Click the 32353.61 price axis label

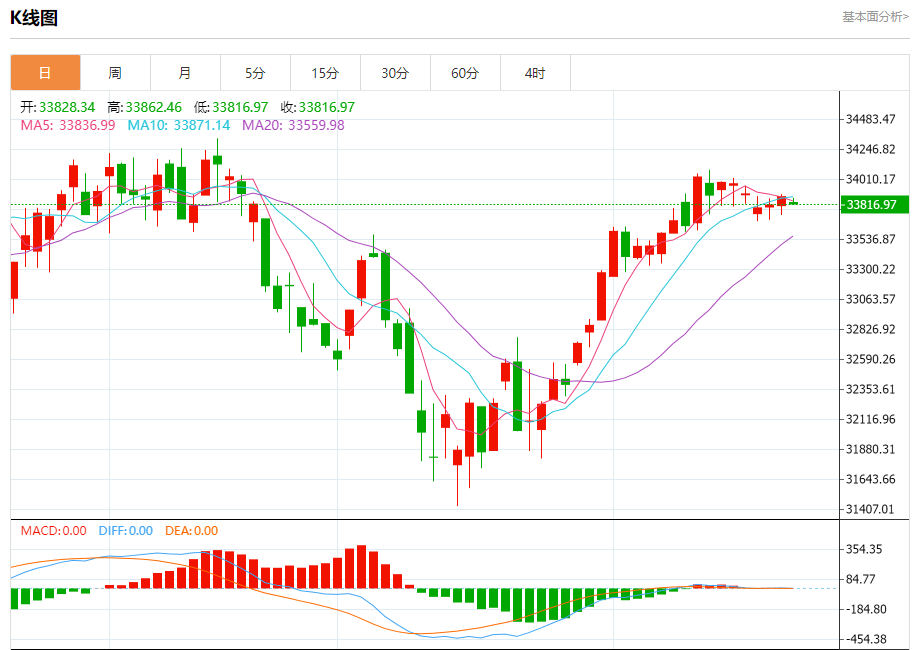[870, 389]
